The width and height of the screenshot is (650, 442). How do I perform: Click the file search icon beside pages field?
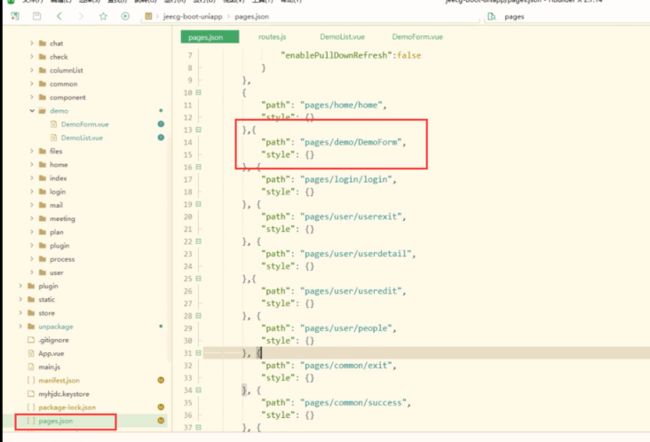click(x=491, y=17)
